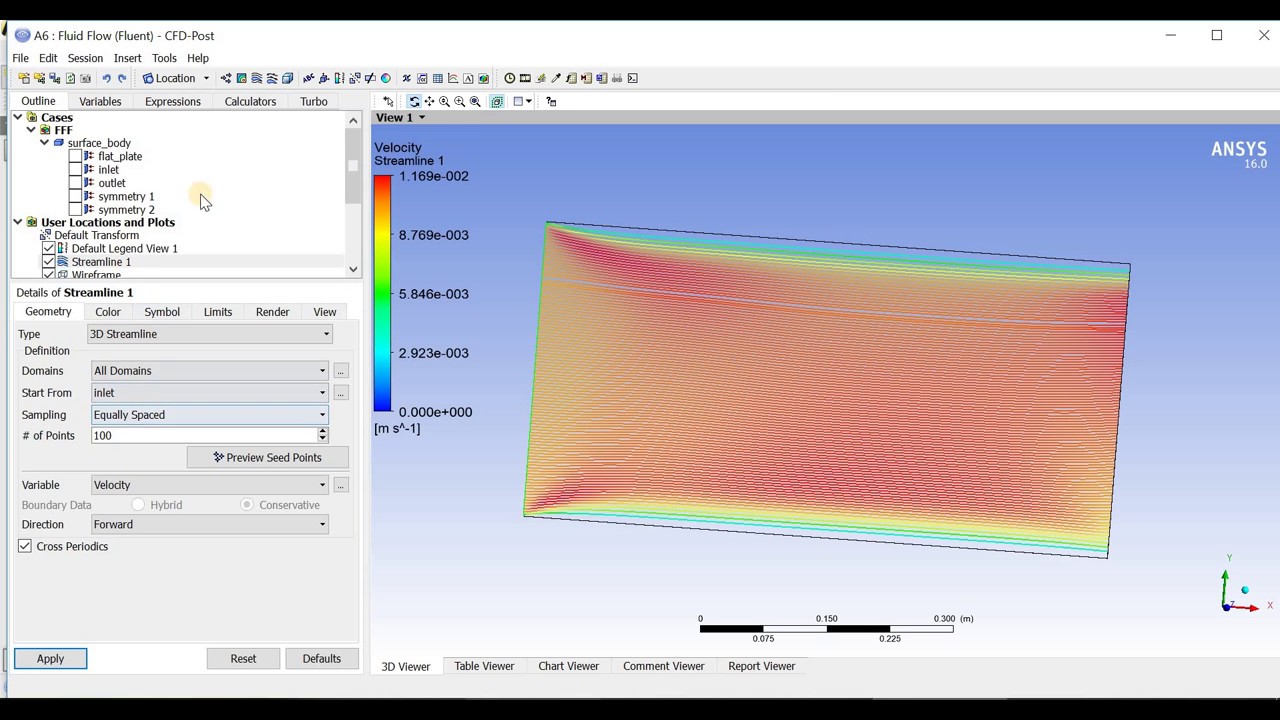This screenshot has height=720, width=1280.
Task: Open the Tools menu
Action: 164,58
